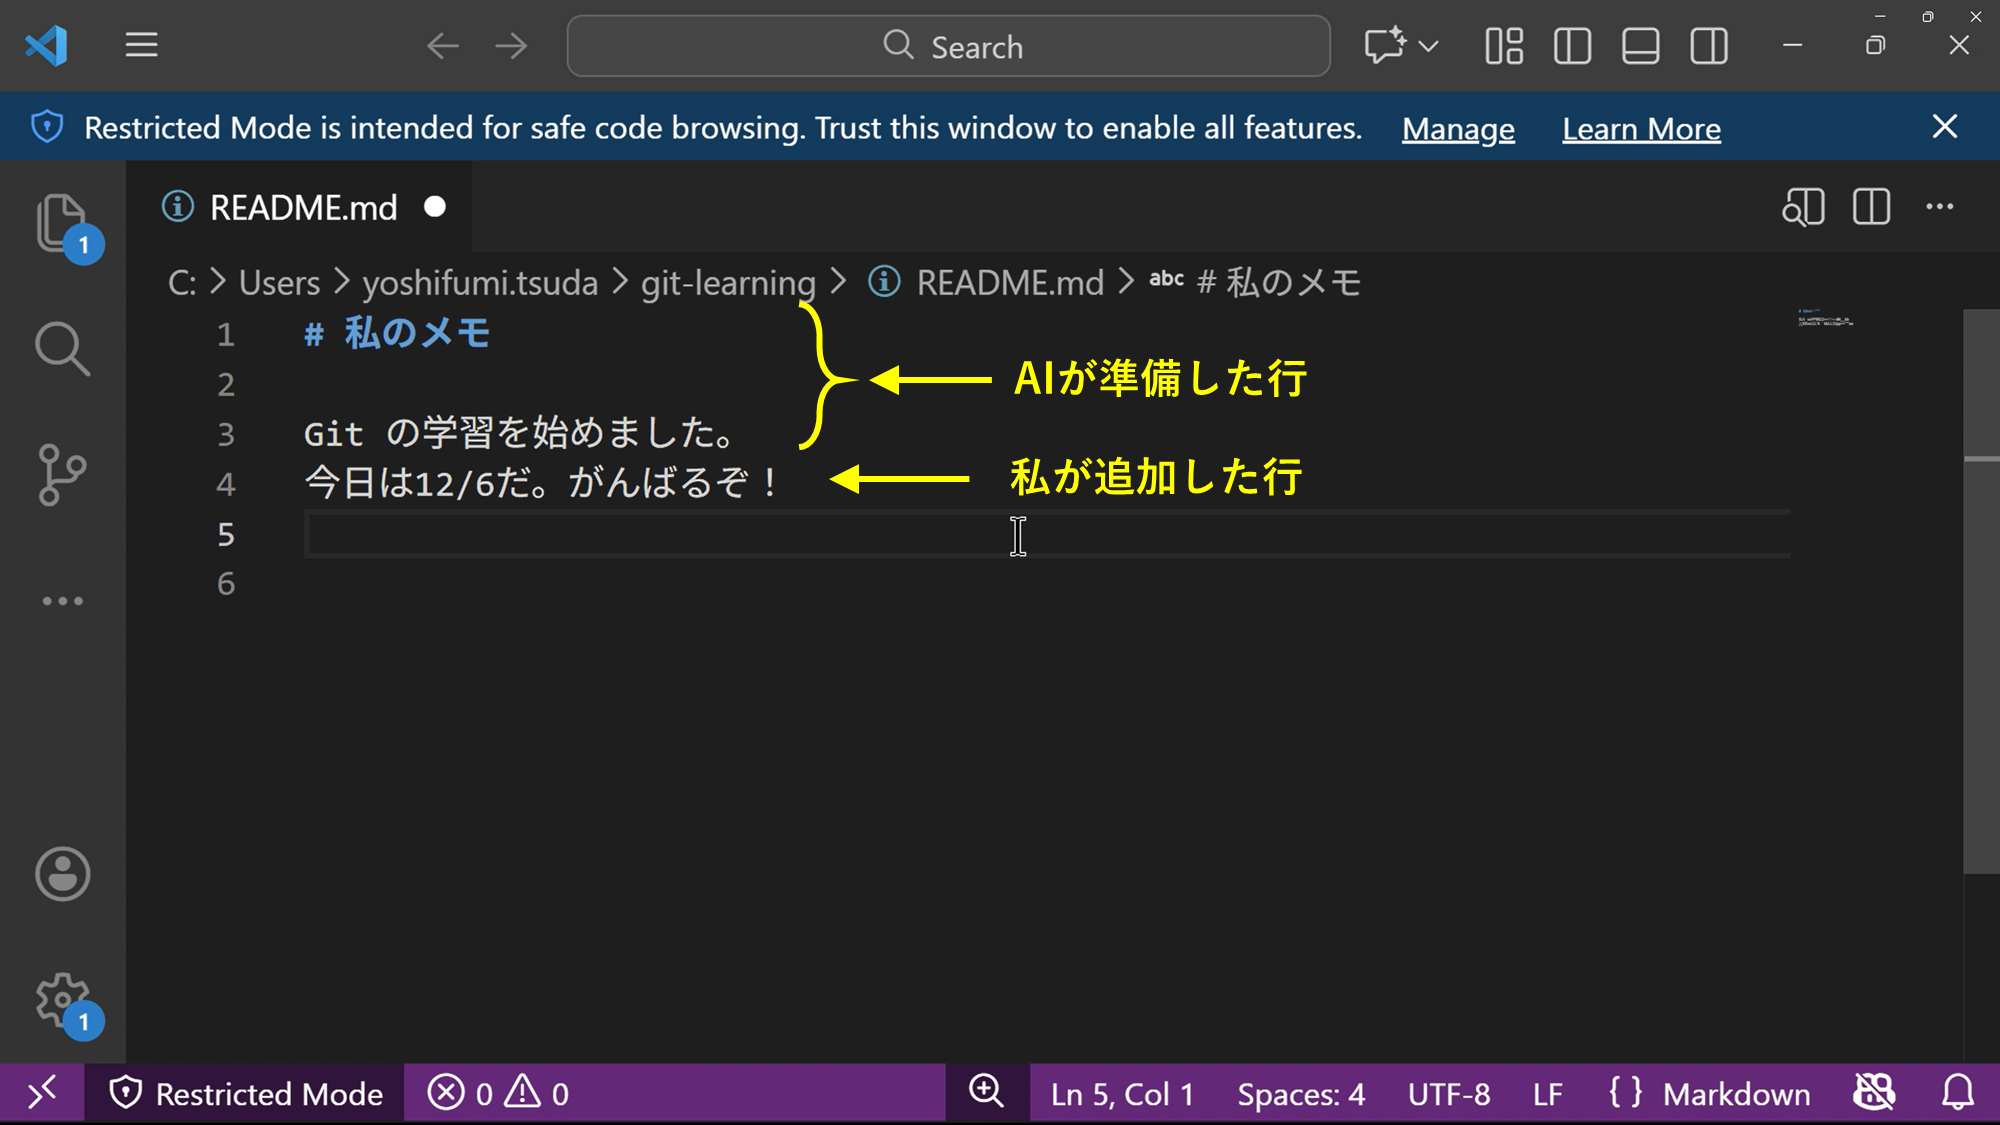Viewport: 2000px width, 1125px height.
Task: Show additional views via sidebar ellipsis
Action: click(62, 601)
